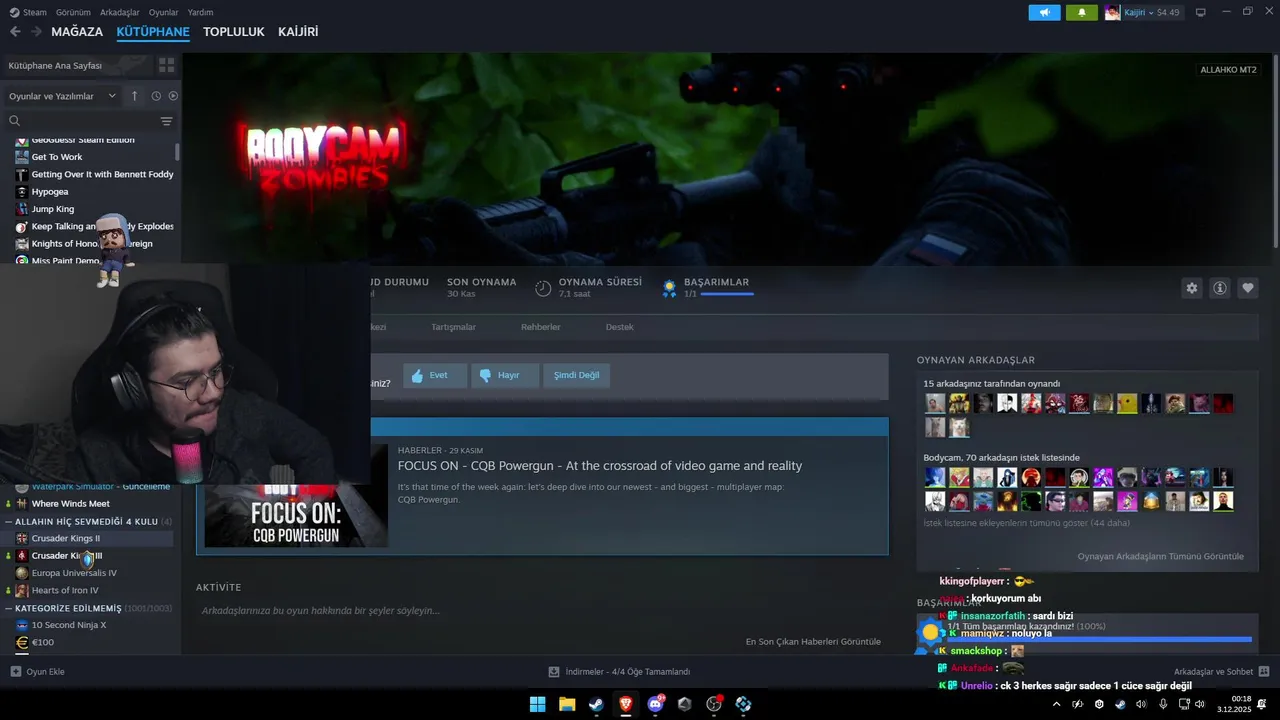Click the Get To Work game icon
Image resolution: width=1280 pixels, height=720 pixels.
(21, 157)
